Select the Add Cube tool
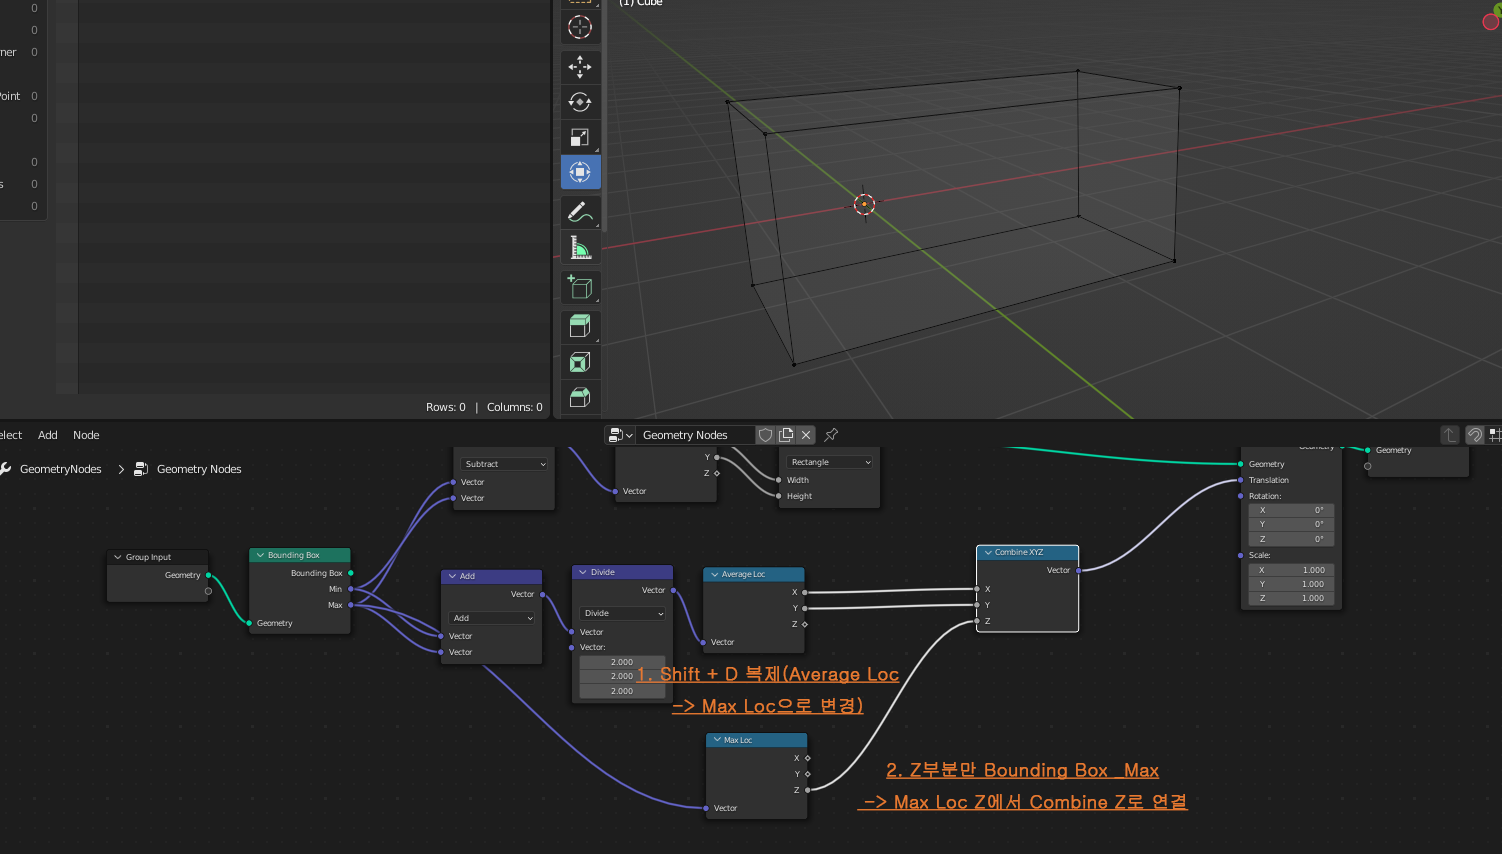The height and width of the screenshot is (854, 1502). click(580, 287)
